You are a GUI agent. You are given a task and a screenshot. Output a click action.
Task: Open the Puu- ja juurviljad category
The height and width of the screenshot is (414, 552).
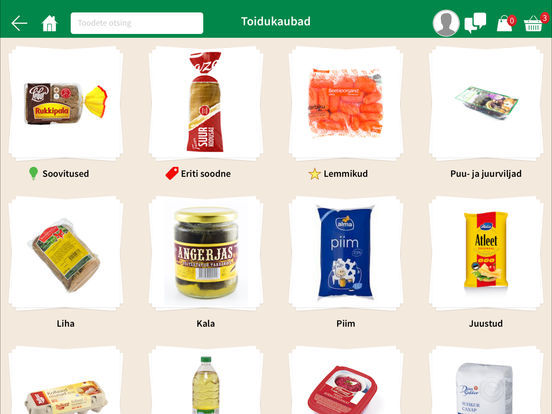[486, 103]
